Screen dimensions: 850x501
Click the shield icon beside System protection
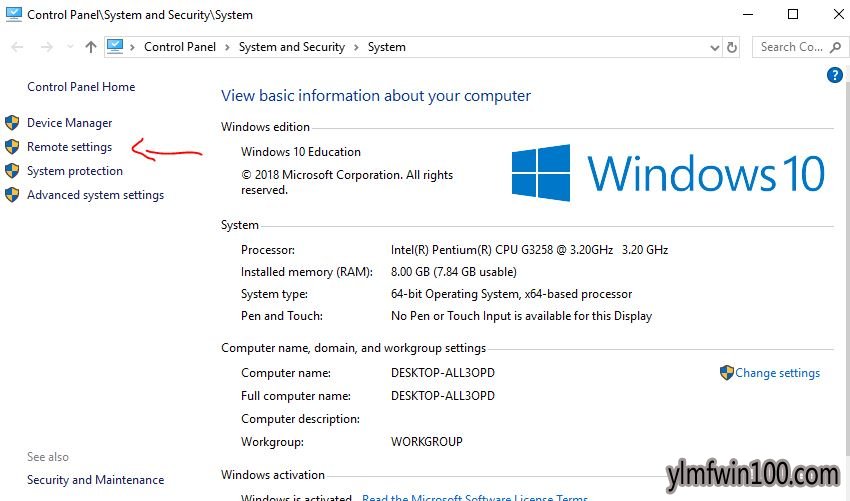[x=12, y=170]
